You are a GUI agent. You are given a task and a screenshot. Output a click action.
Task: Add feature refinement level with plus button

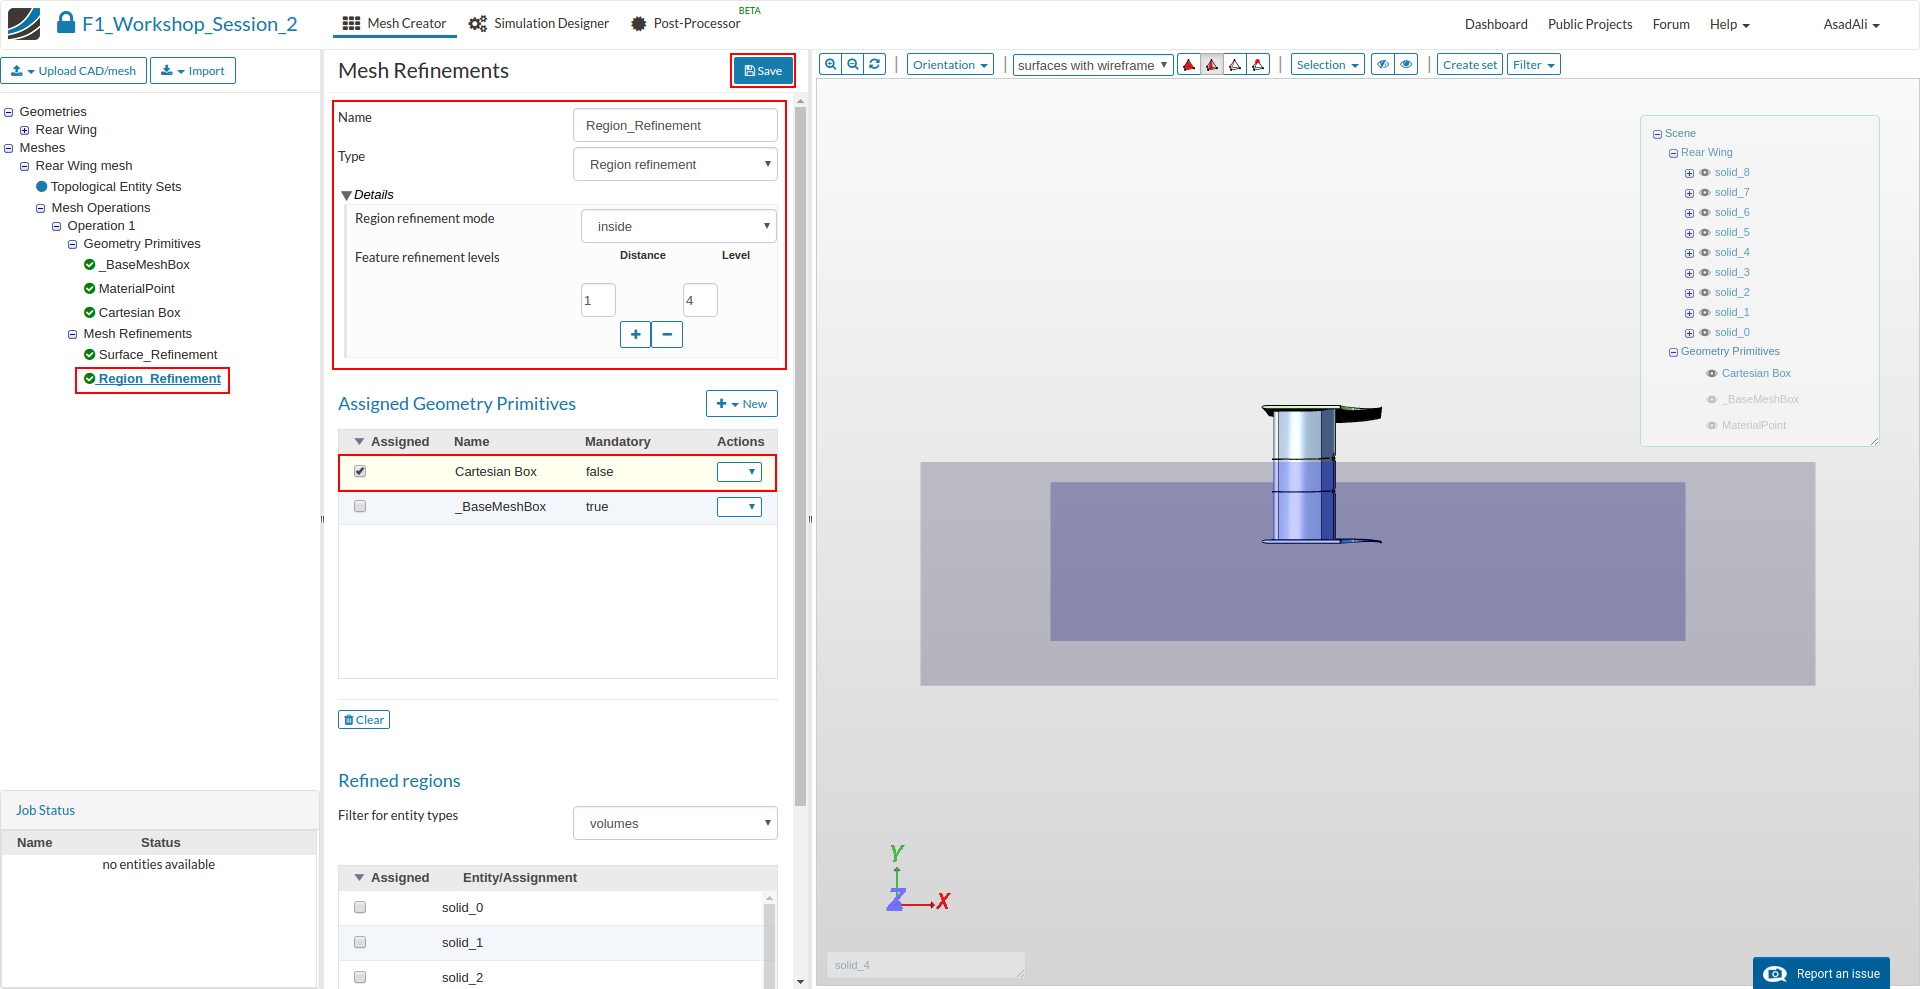(635, 335)
